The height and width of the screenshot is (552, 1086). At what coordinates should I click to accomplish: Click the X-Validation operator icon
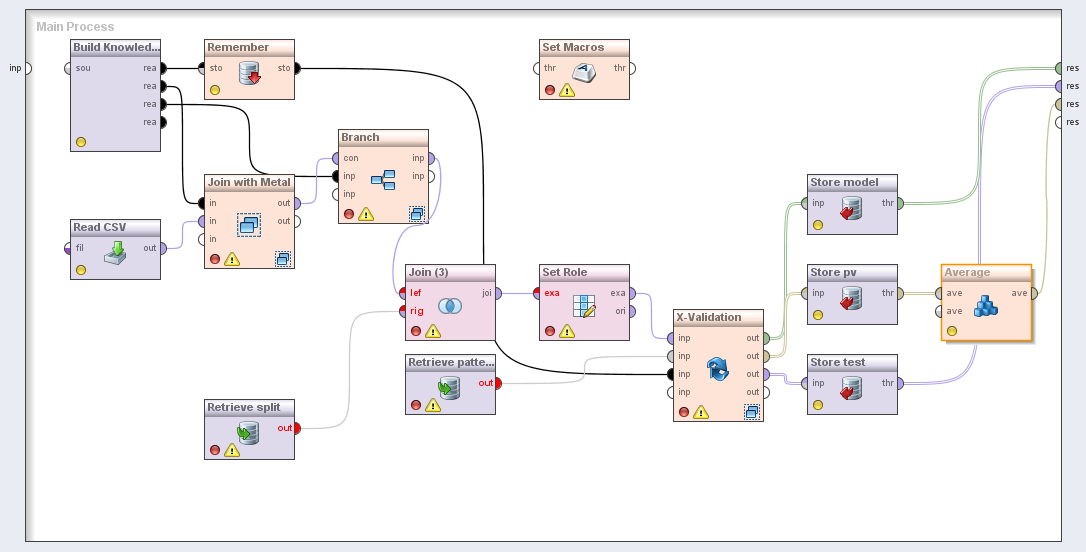(717, 369)
